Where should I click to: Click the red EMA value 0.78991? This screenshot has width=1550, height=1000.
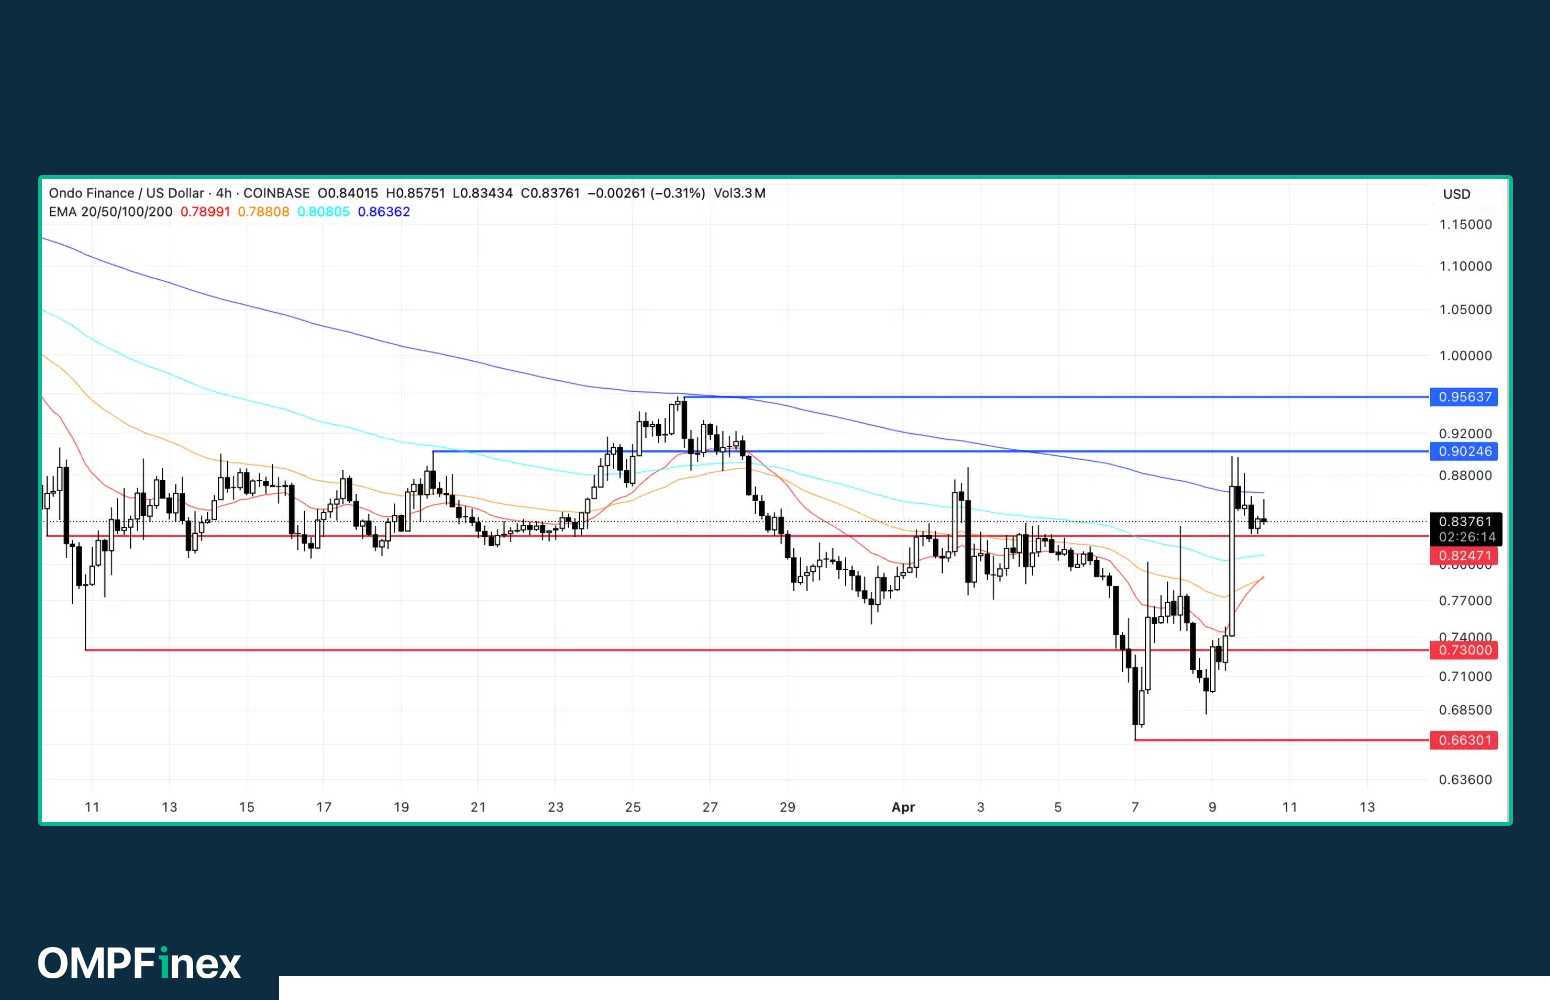(x=205, y=212)
